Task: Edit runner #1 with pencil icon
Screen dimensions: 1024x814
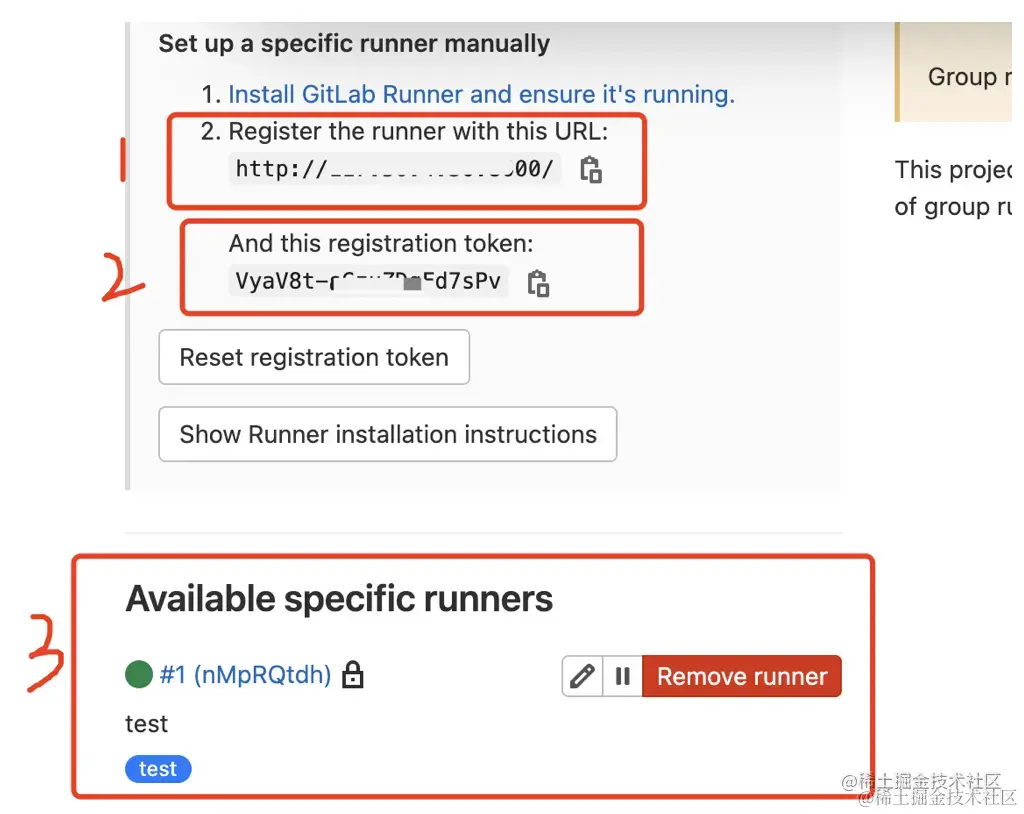Action: pos(582,677)
